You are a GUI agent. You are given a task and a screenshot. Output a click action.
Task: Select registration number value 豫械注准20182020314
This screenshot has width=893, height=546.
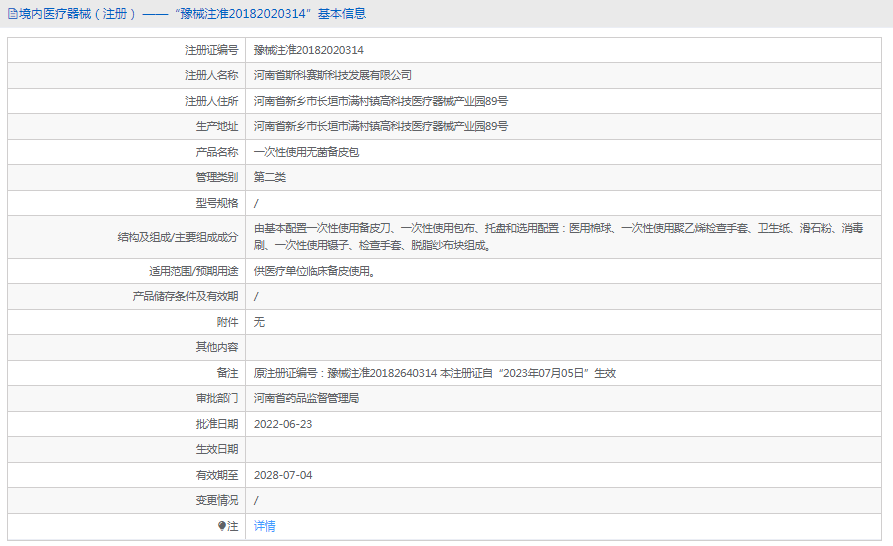308,50
